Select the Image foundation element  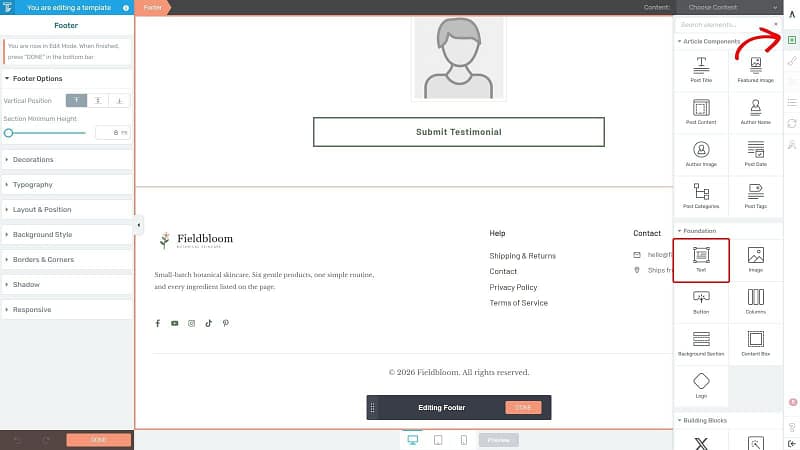pyautogui.click(x=756, y=260)
